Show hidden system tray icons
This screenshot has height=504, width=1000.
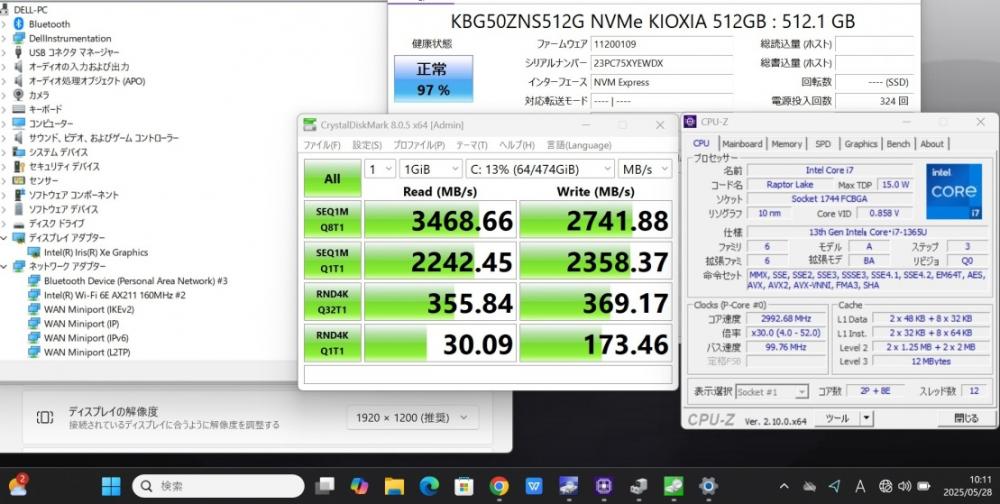coord(784,486)
